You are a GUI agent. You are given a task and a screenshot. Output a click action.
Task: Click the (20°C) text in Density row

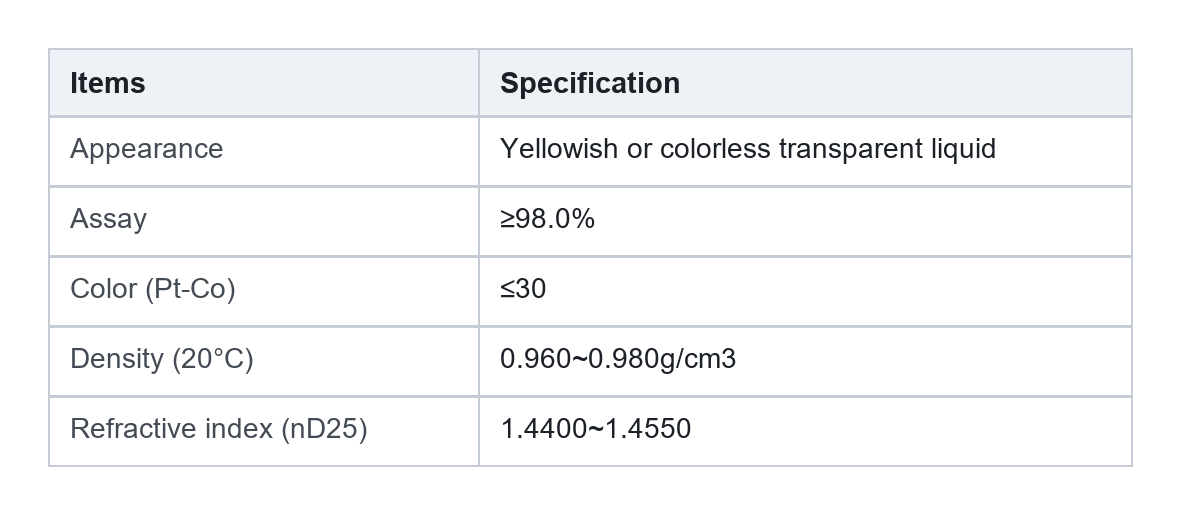[213, 359]
